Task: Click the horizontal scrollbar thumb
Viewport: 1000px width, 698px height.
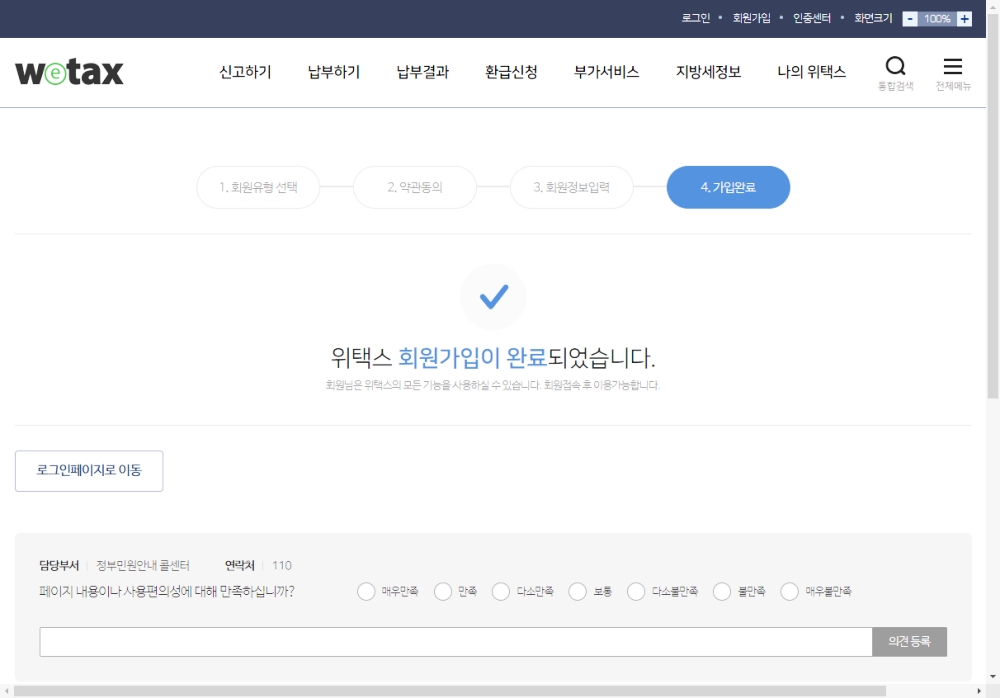Action: (450, 691)
